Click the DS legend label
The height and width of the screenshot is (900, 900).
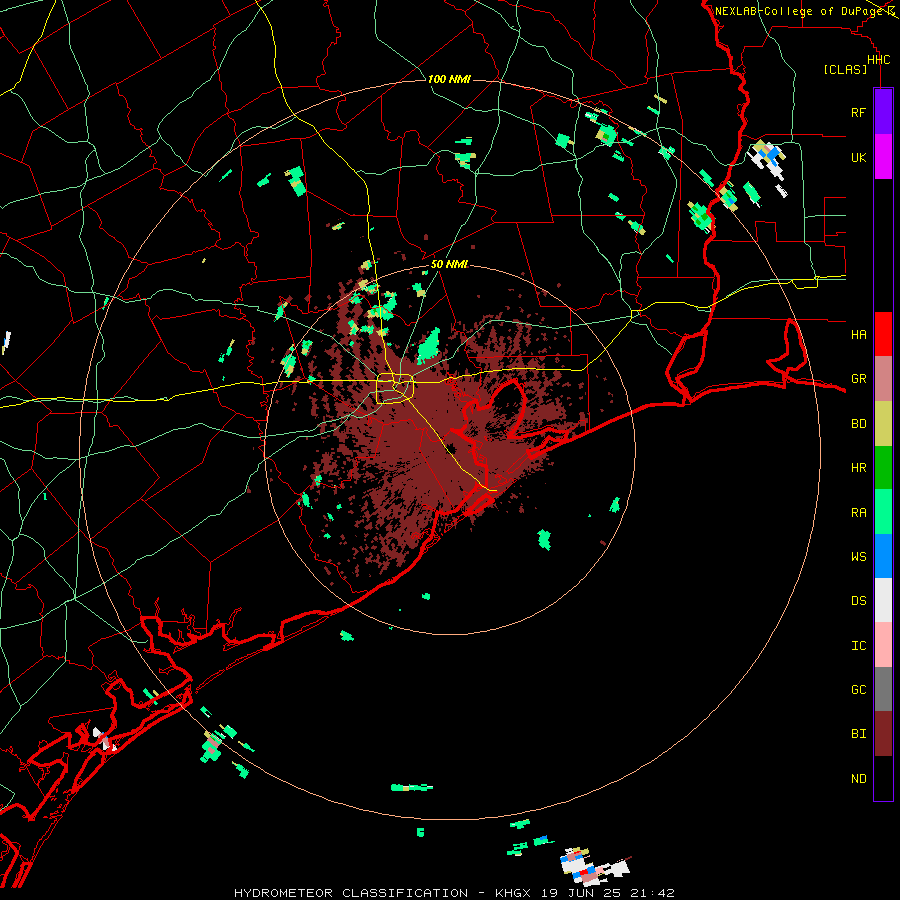coord(858,601)
